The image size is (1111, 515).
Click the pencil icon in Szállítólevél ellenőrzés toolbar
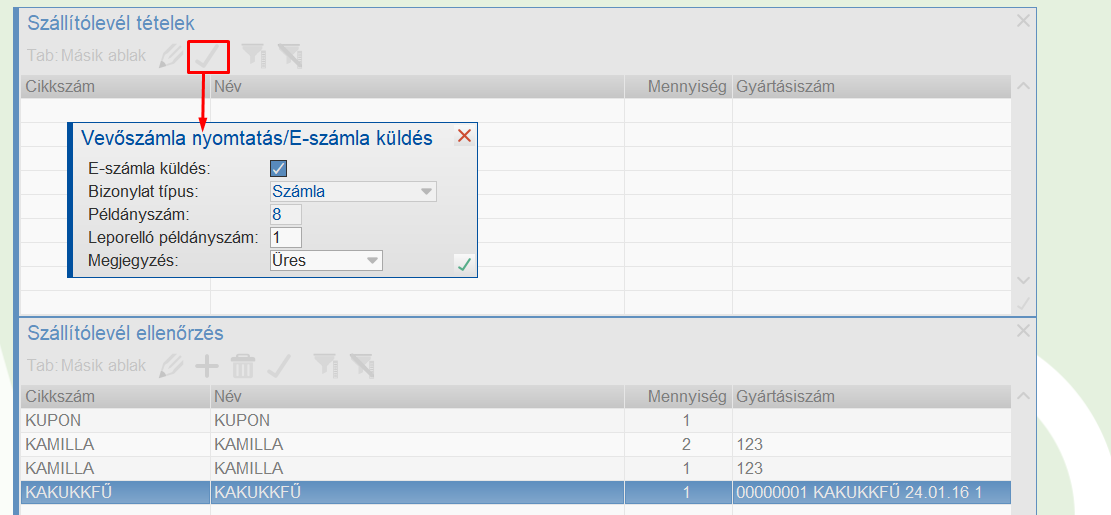pos(172,366)
